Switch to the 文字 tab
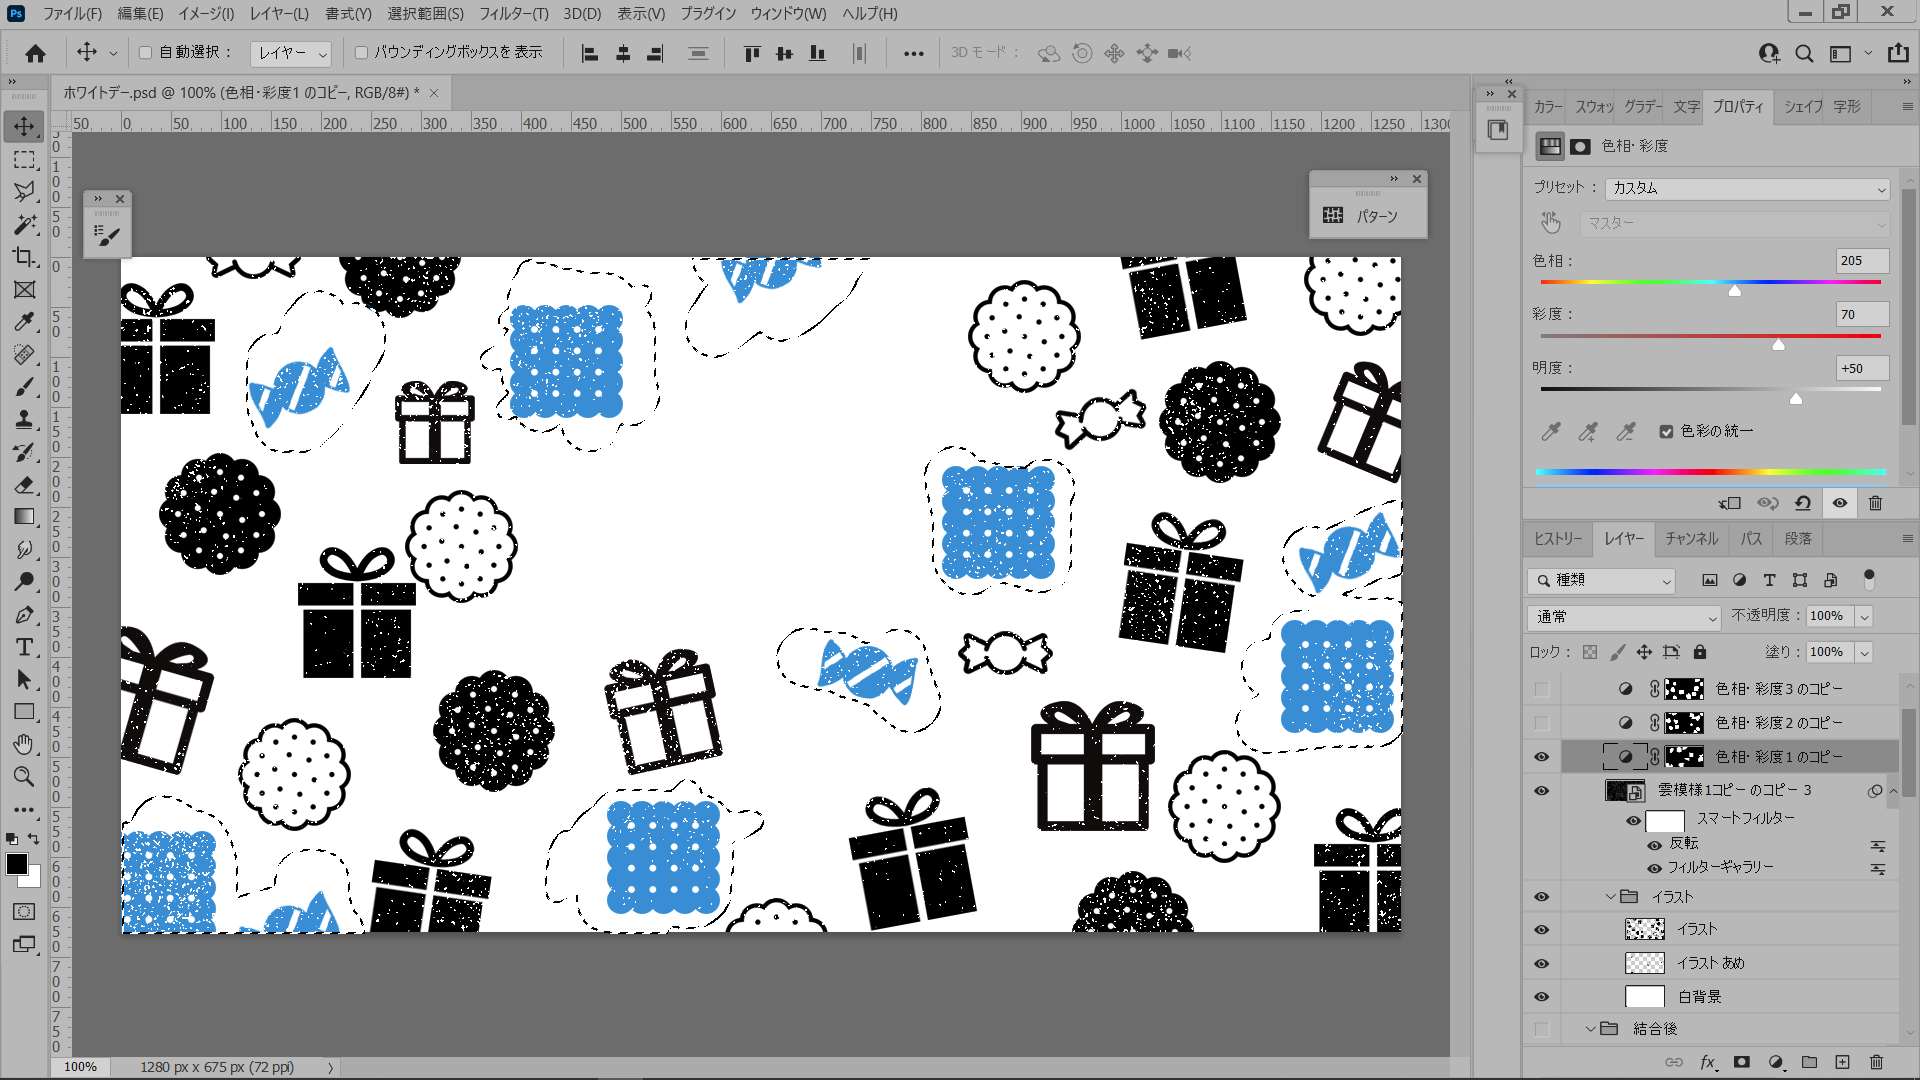1920x1080 pixels. tap(1686, 106)
